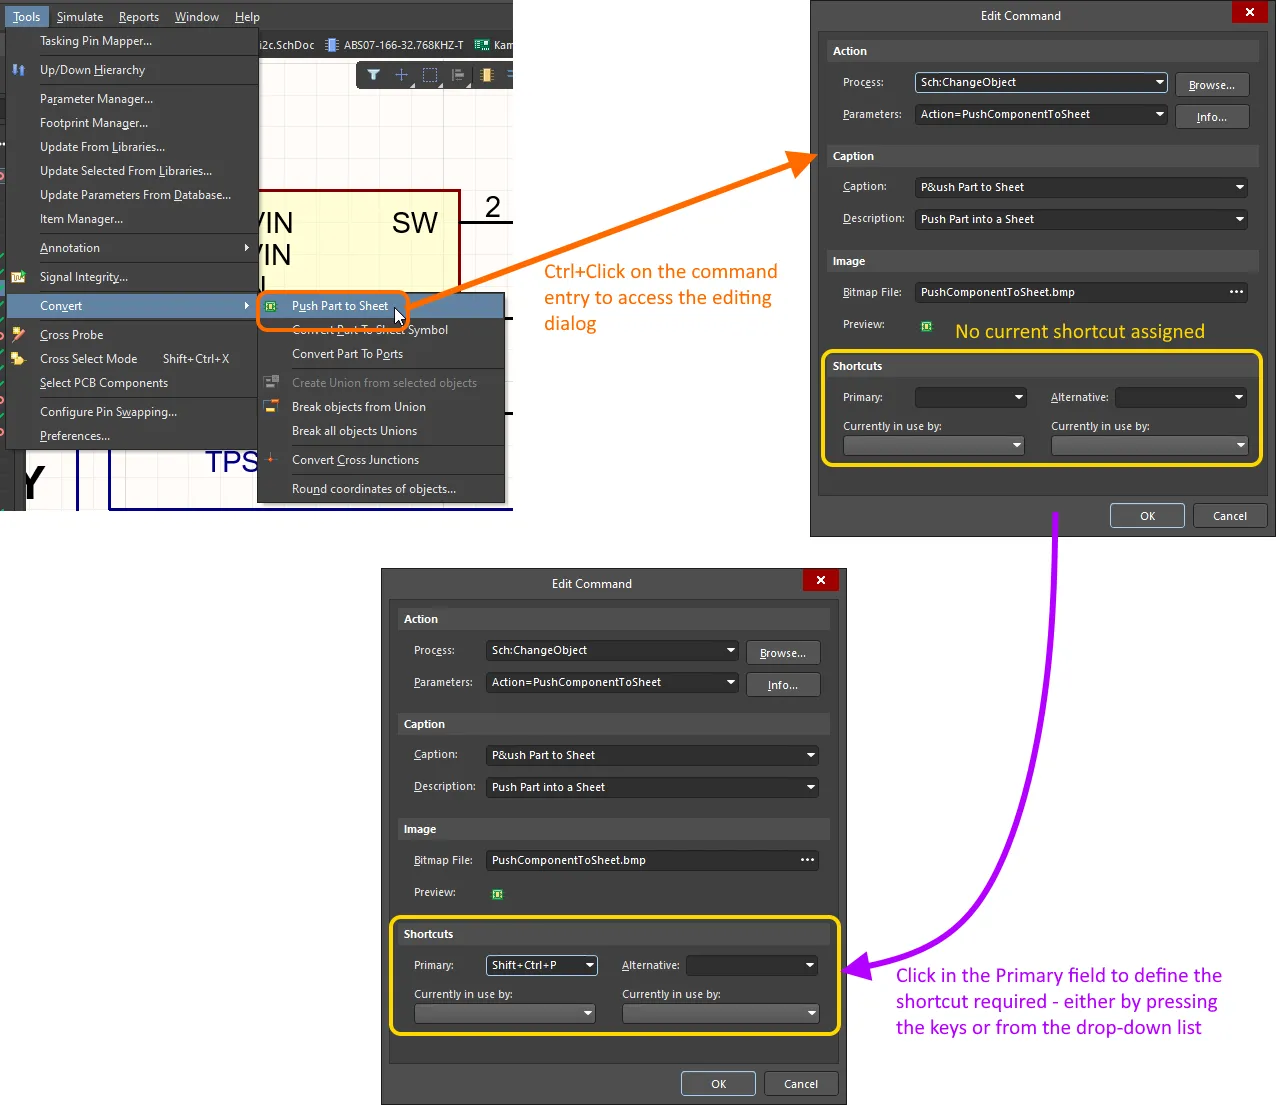Click OK in upper Edit Command dialog
Image resolution: width=1276 pixels, height=1105 pixels.
pyautogui.click(x=1147, y=516)
